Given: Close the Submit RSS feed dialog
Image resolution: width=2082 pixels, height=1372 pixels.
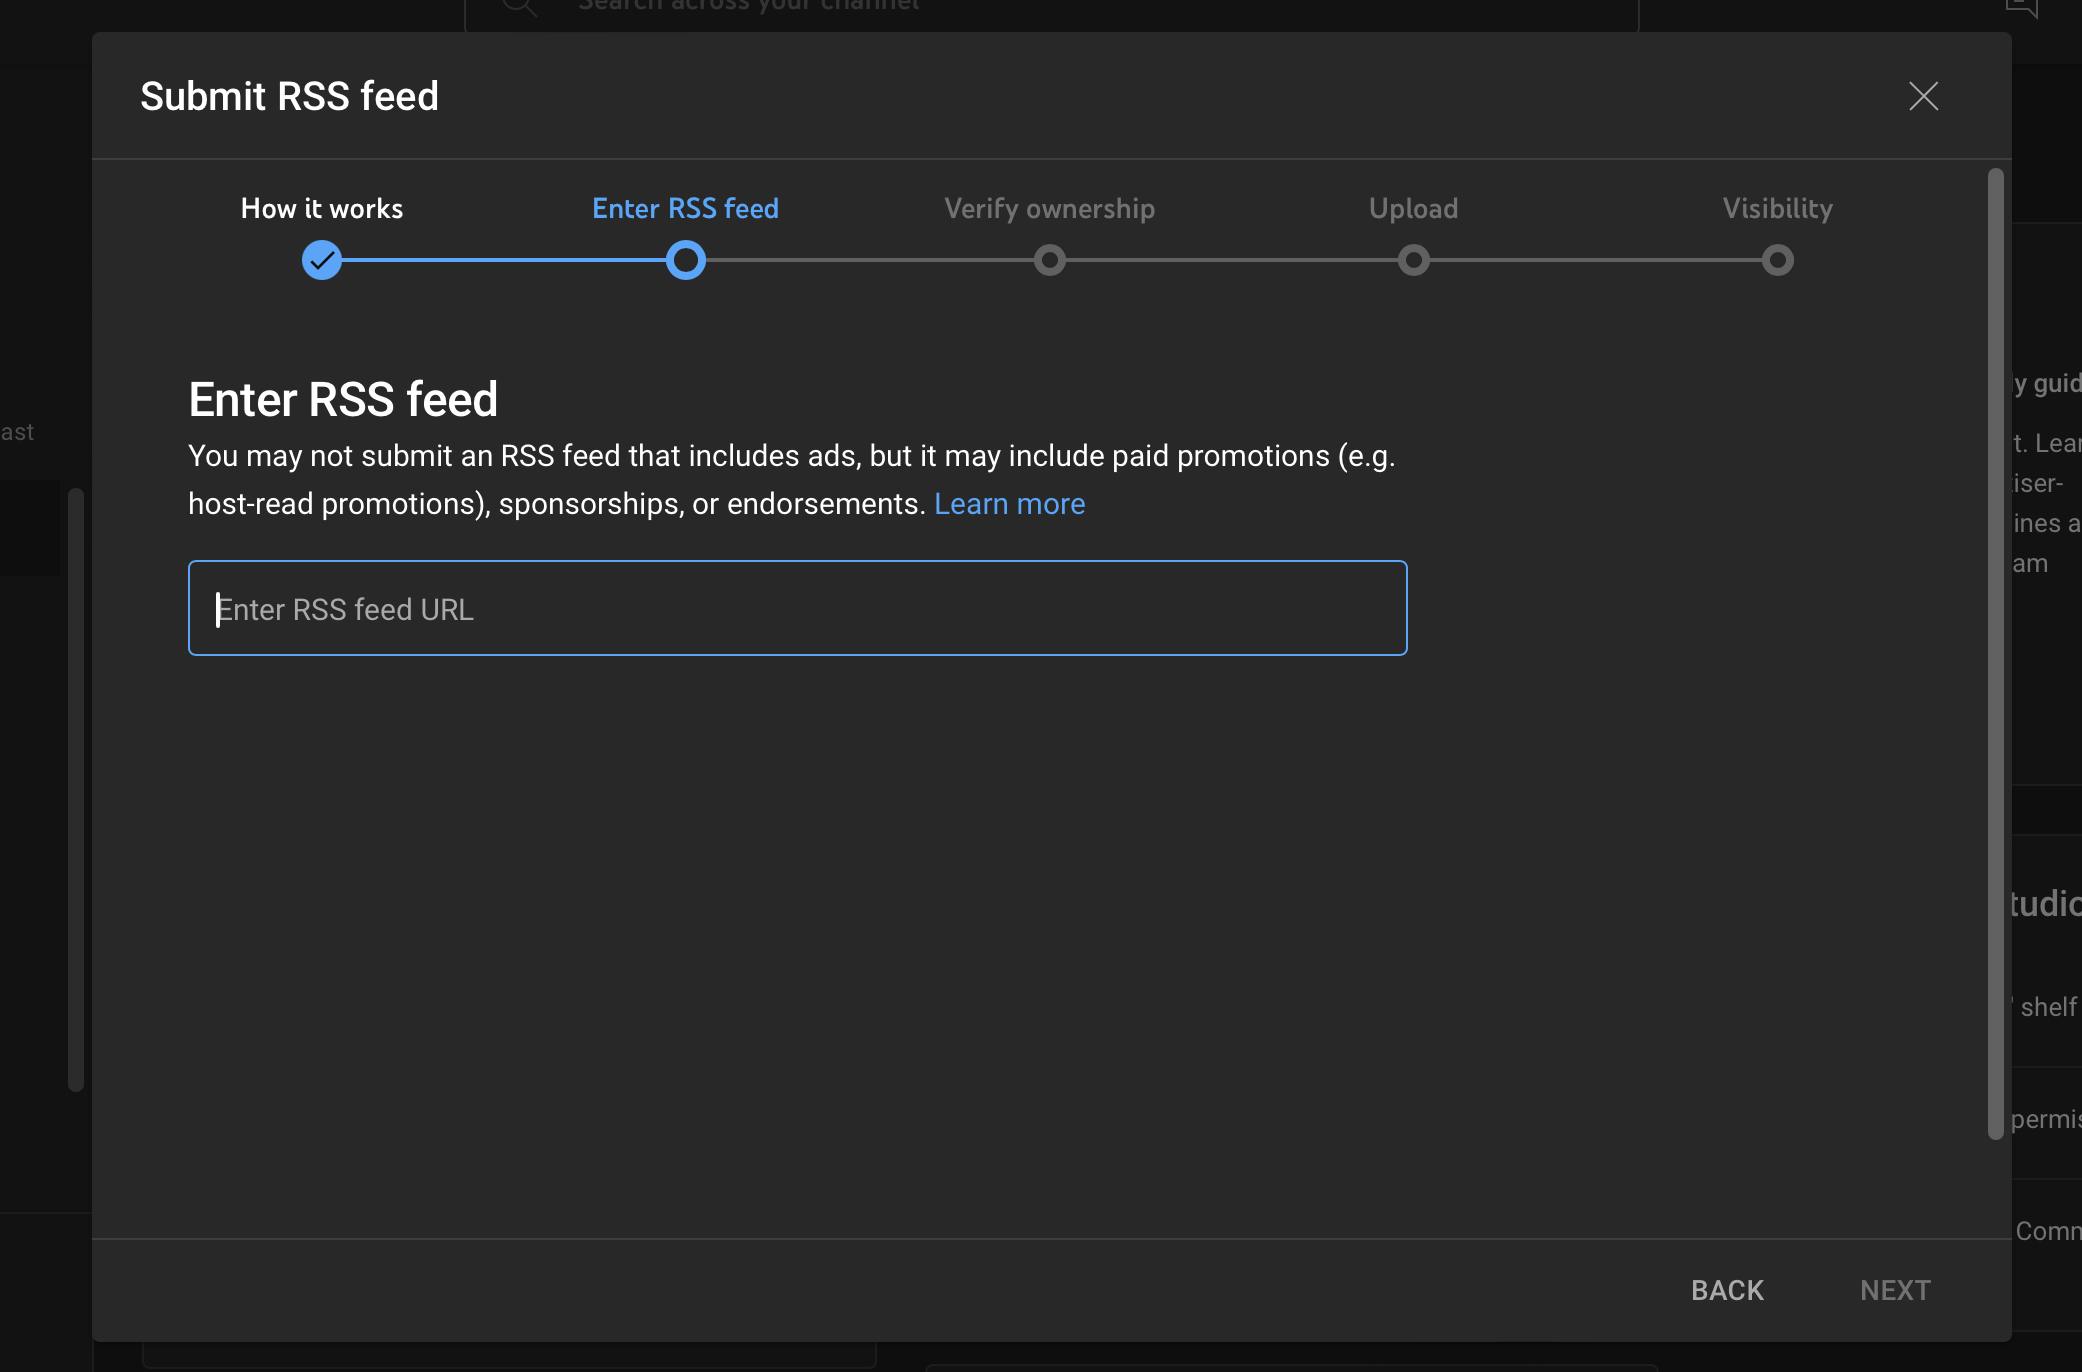Looking at the screenshot, I should coord(1923,96).
